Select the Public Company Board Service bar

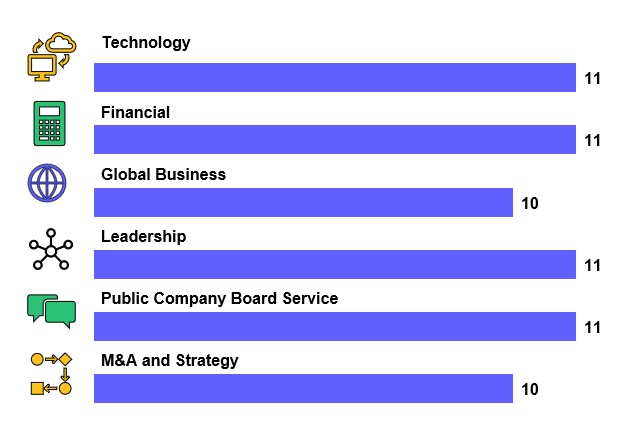[x=335, y=327]
